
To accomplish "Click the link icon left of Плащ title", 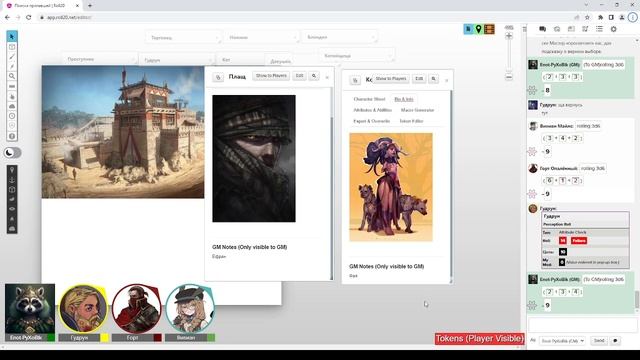I will click(218, 77).
